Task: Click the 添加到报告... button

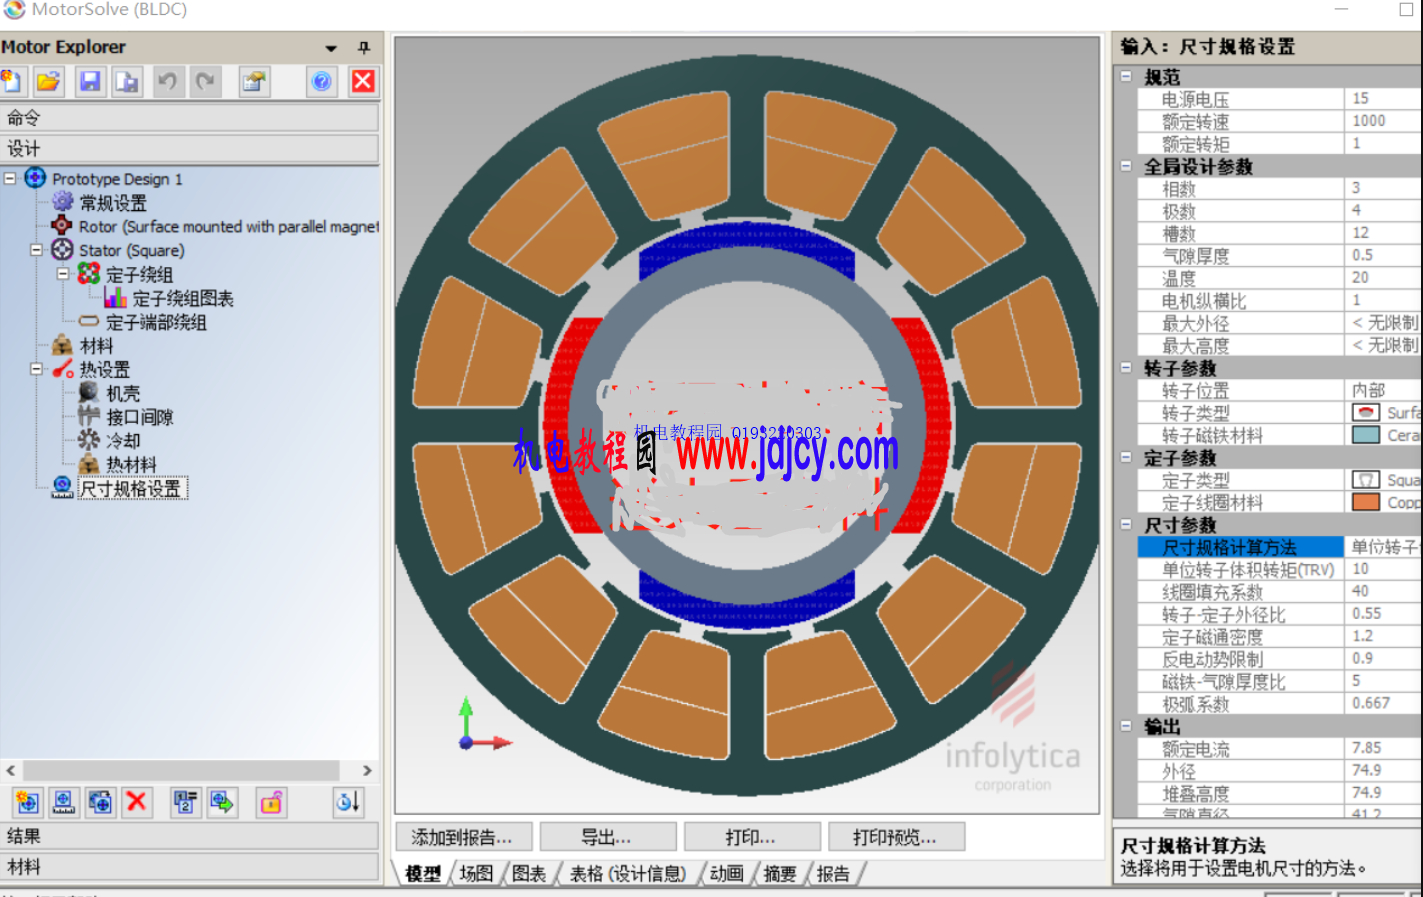Action: [462, 837]
